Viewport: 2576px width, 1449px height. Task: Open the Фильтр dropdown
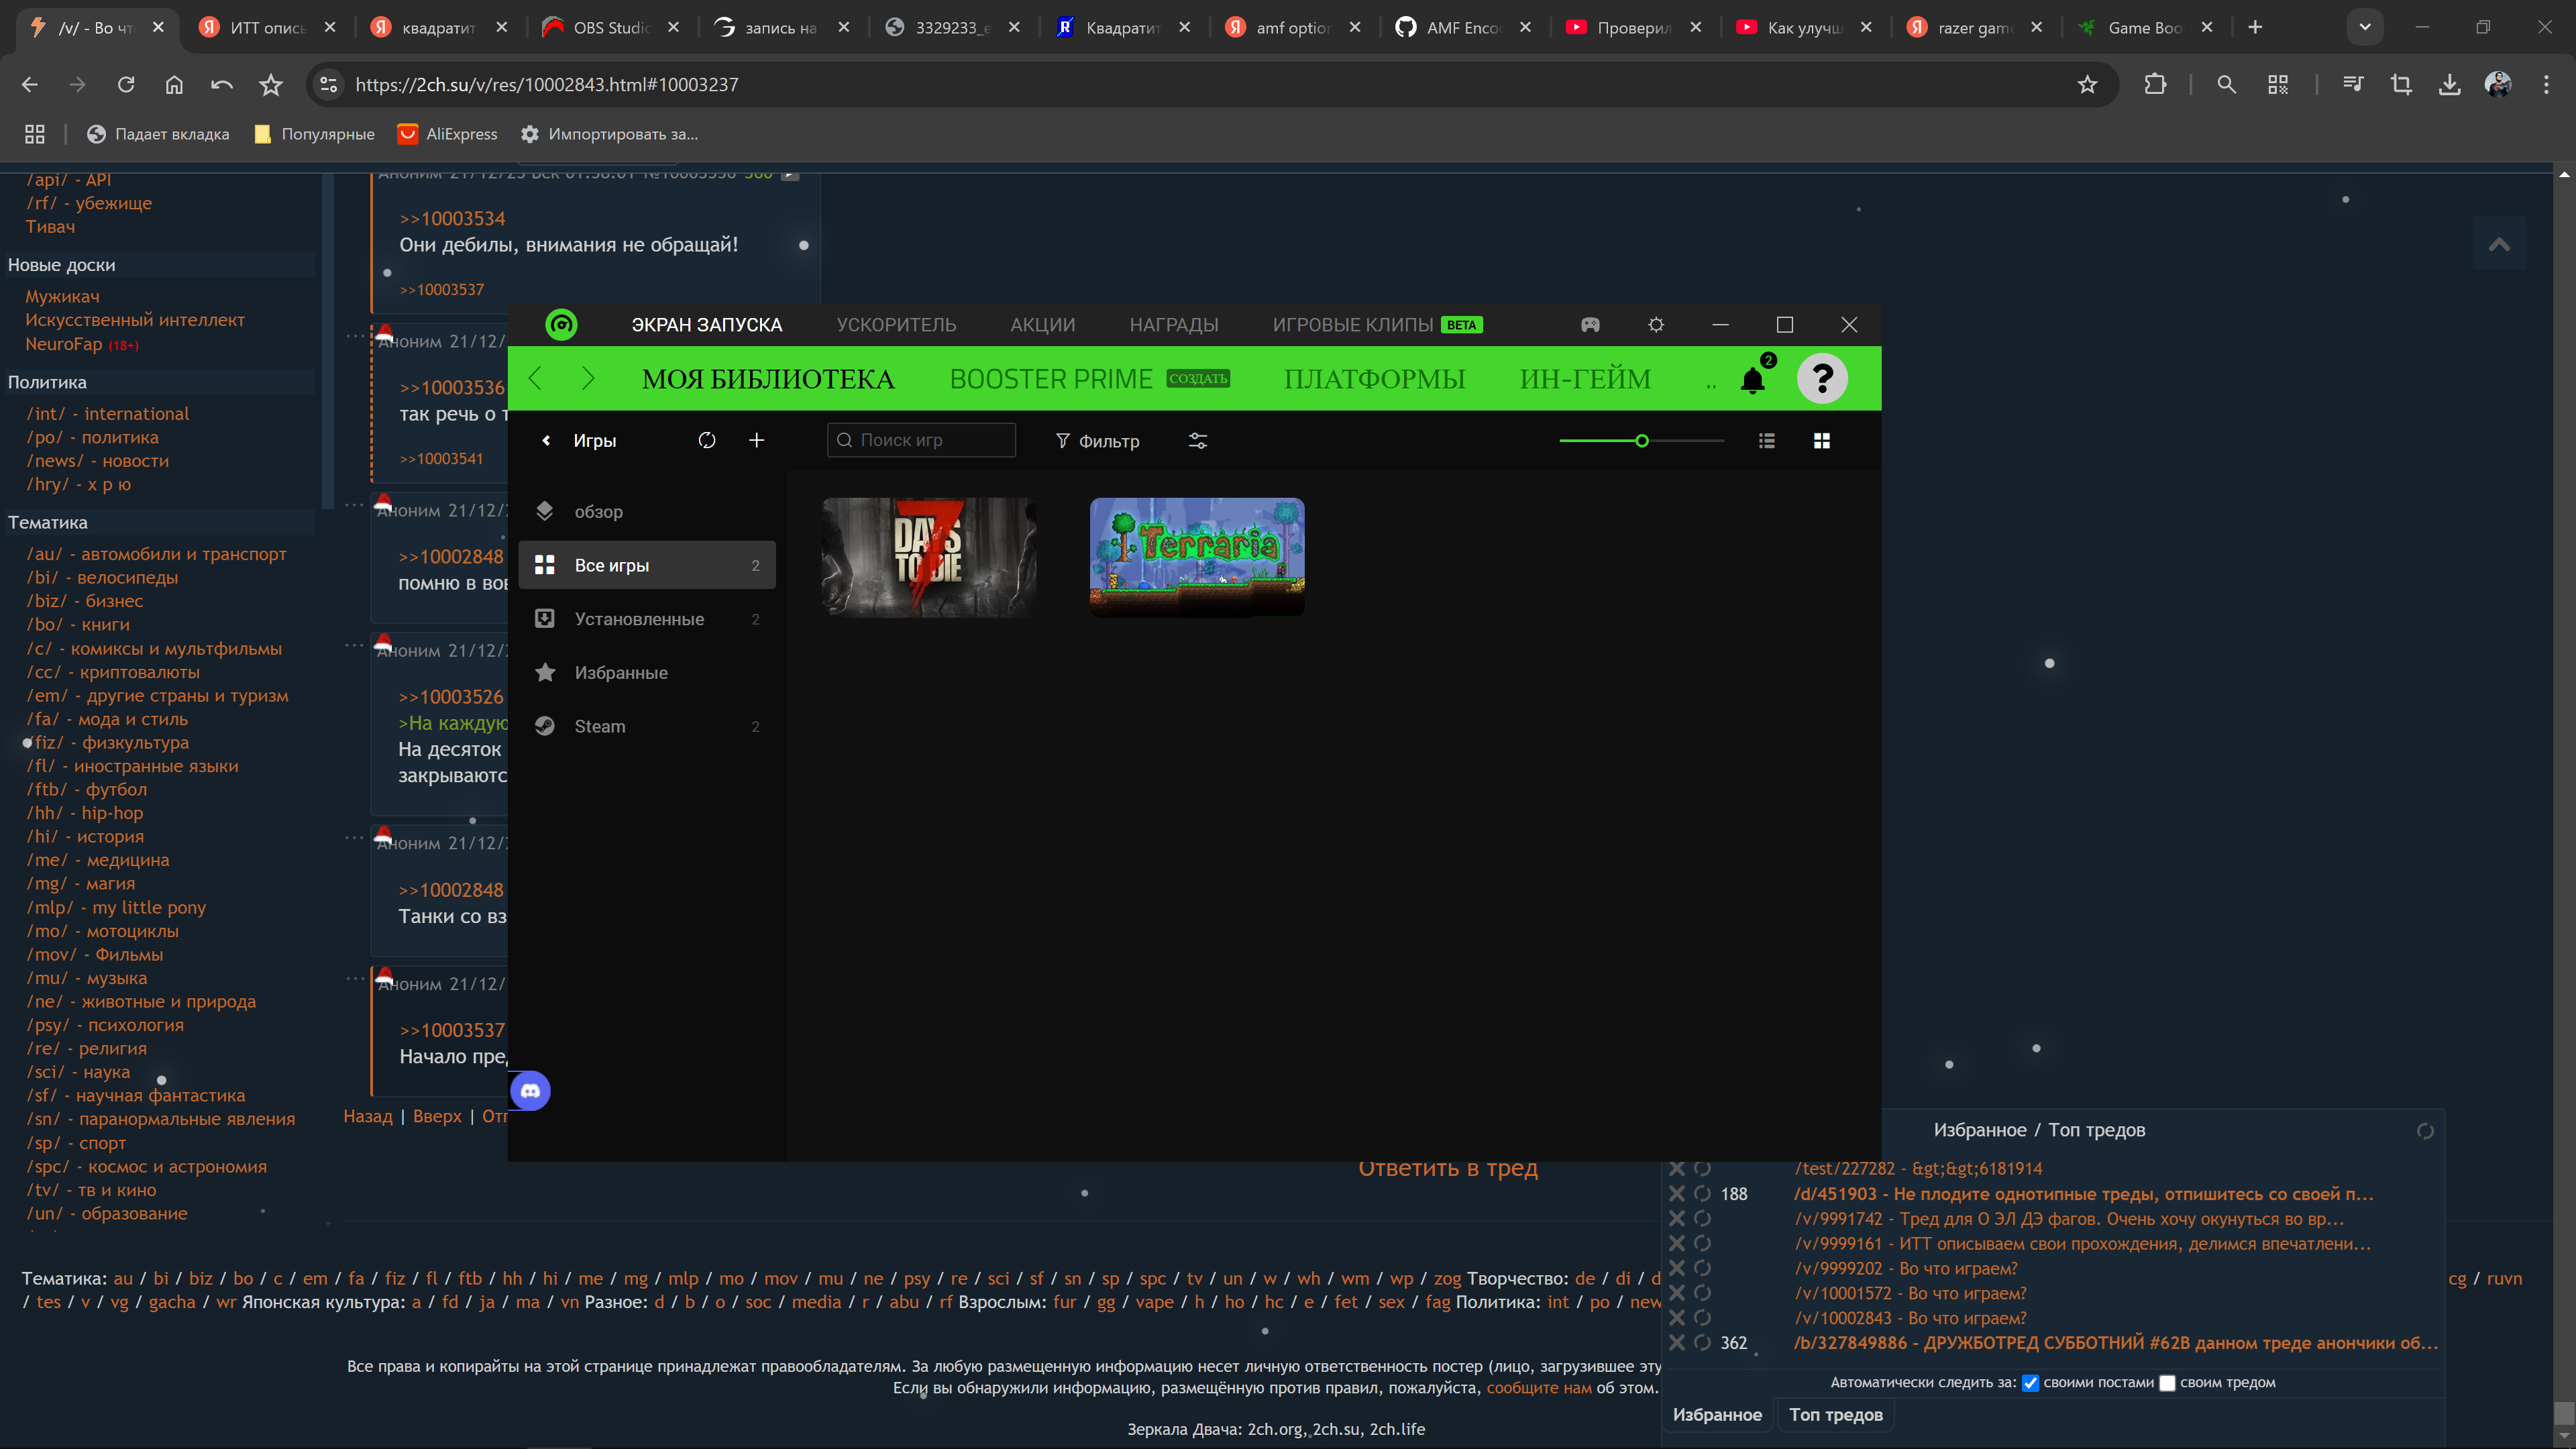(x=1098, y=441)
